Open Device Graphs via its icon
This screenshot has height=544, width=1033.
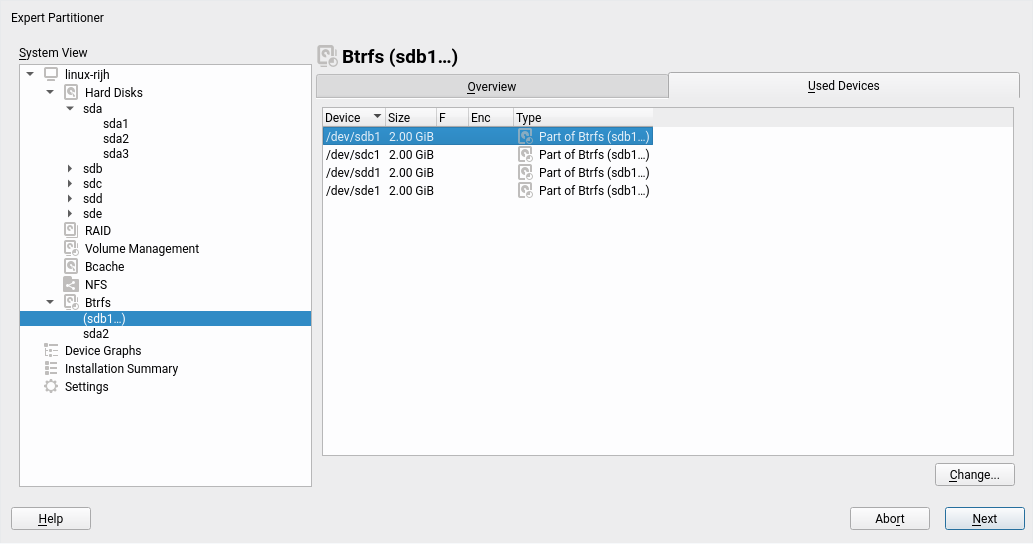51,351
